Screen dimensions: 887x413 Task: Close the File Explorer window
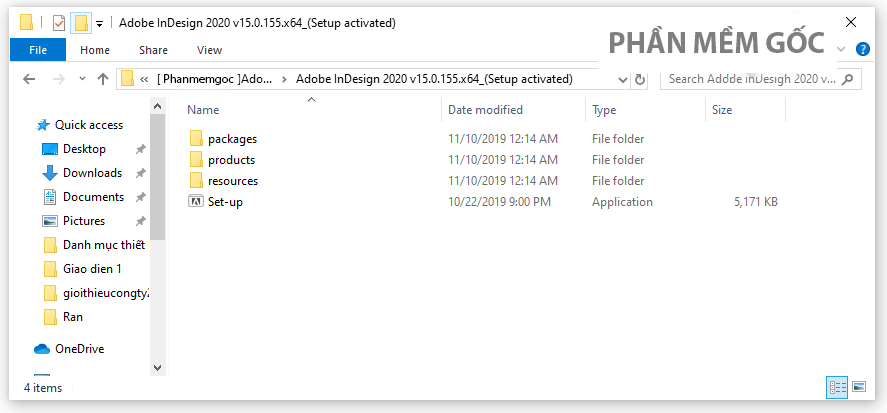[x=850, y=23]
